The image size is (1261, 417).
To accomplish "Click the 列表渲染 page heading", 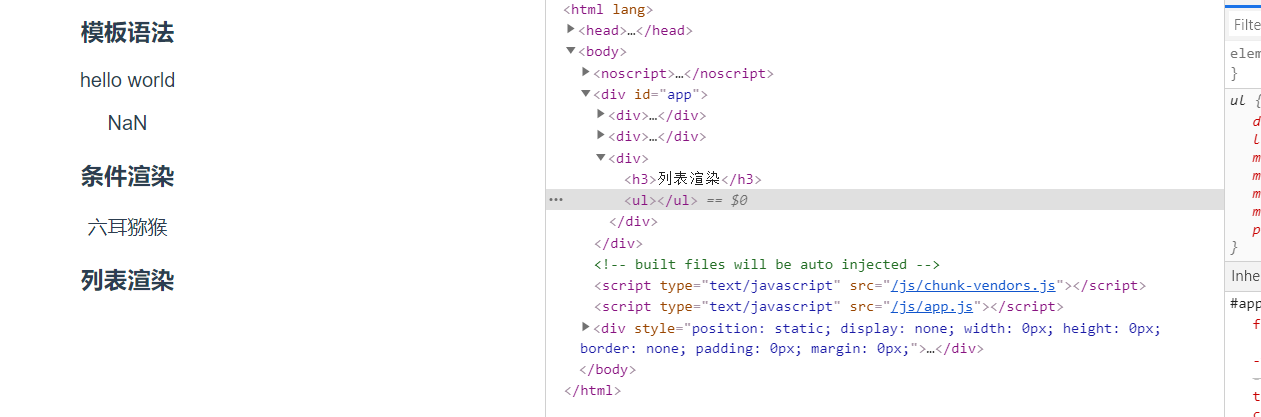I will (127, 280).
